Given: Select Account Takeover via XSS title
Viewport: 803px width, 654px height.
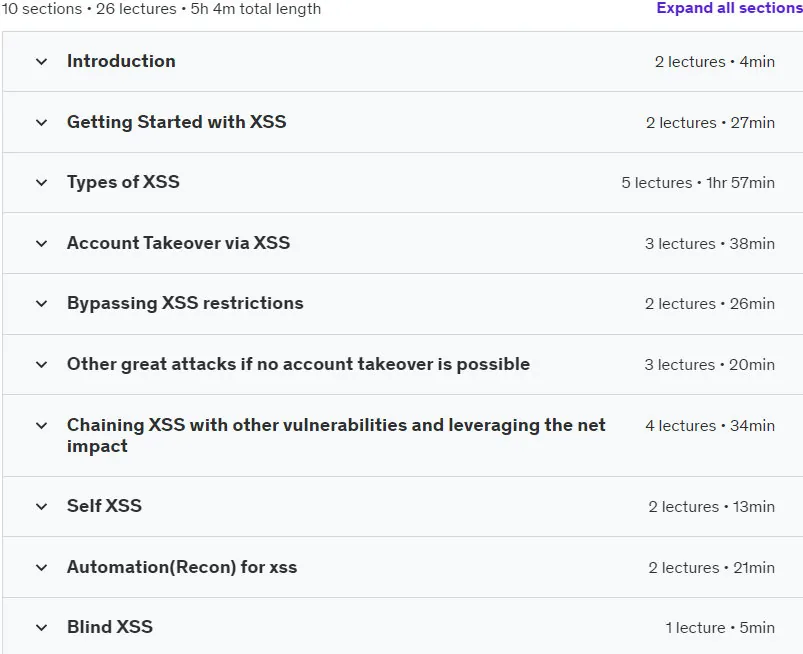Looking at the screenshot, I should [x=179, y=242].
